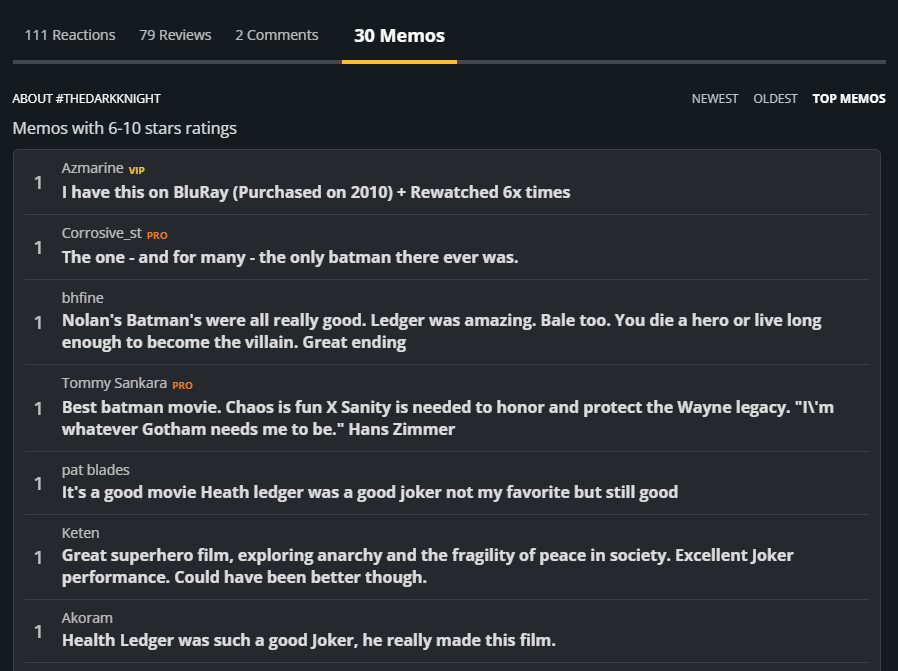Open Azmarine's user profile
The width and height of the screenshot is (898, 671).
coord(93,168)
